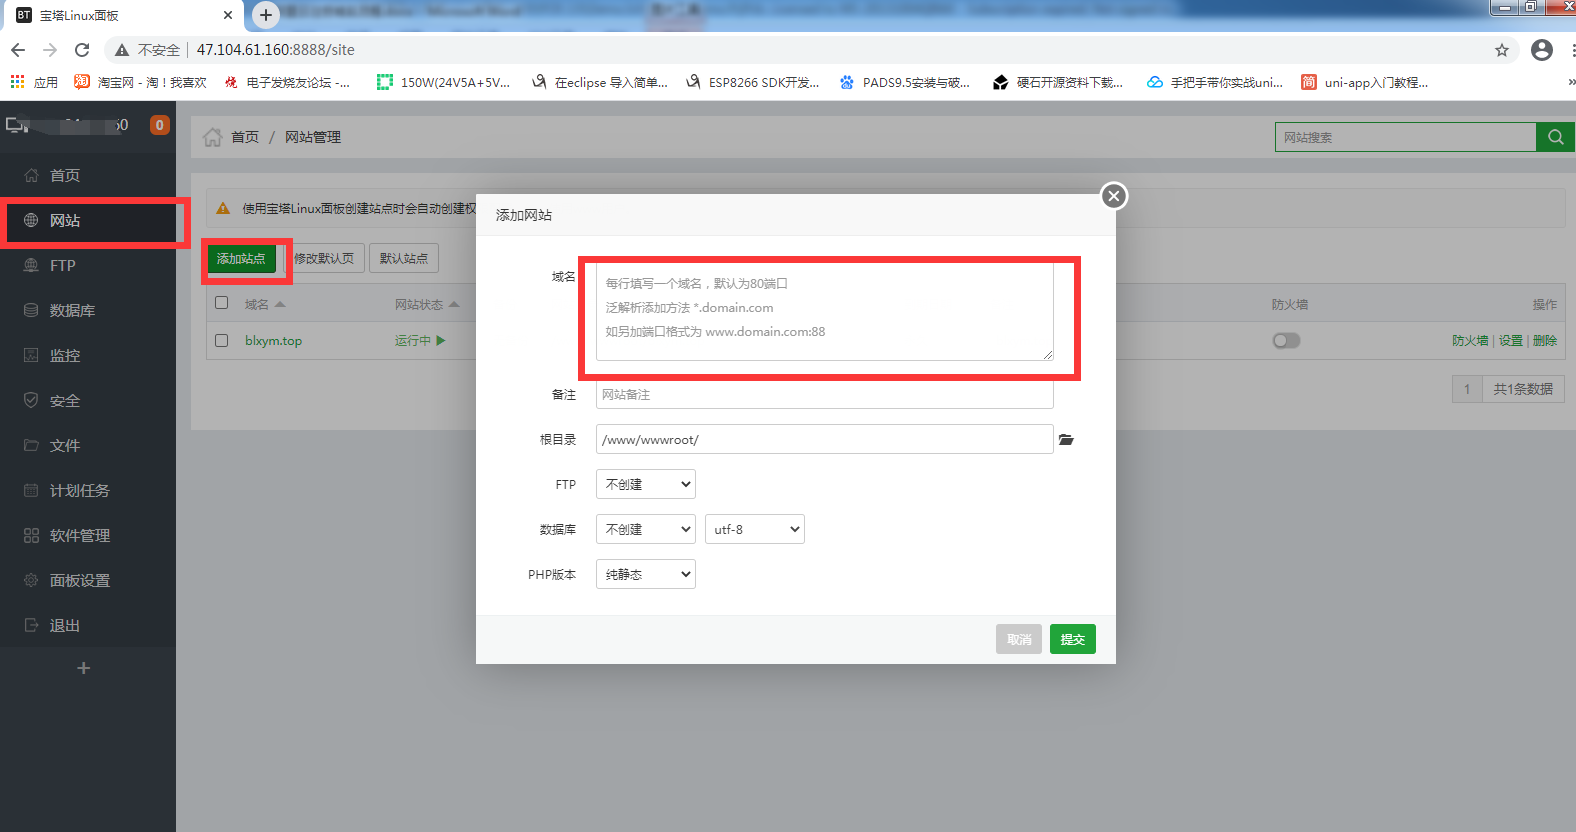The image size is (1576, 832).
Task: Click the orange 0 notification badge
Action: click(x=159, y=125)
